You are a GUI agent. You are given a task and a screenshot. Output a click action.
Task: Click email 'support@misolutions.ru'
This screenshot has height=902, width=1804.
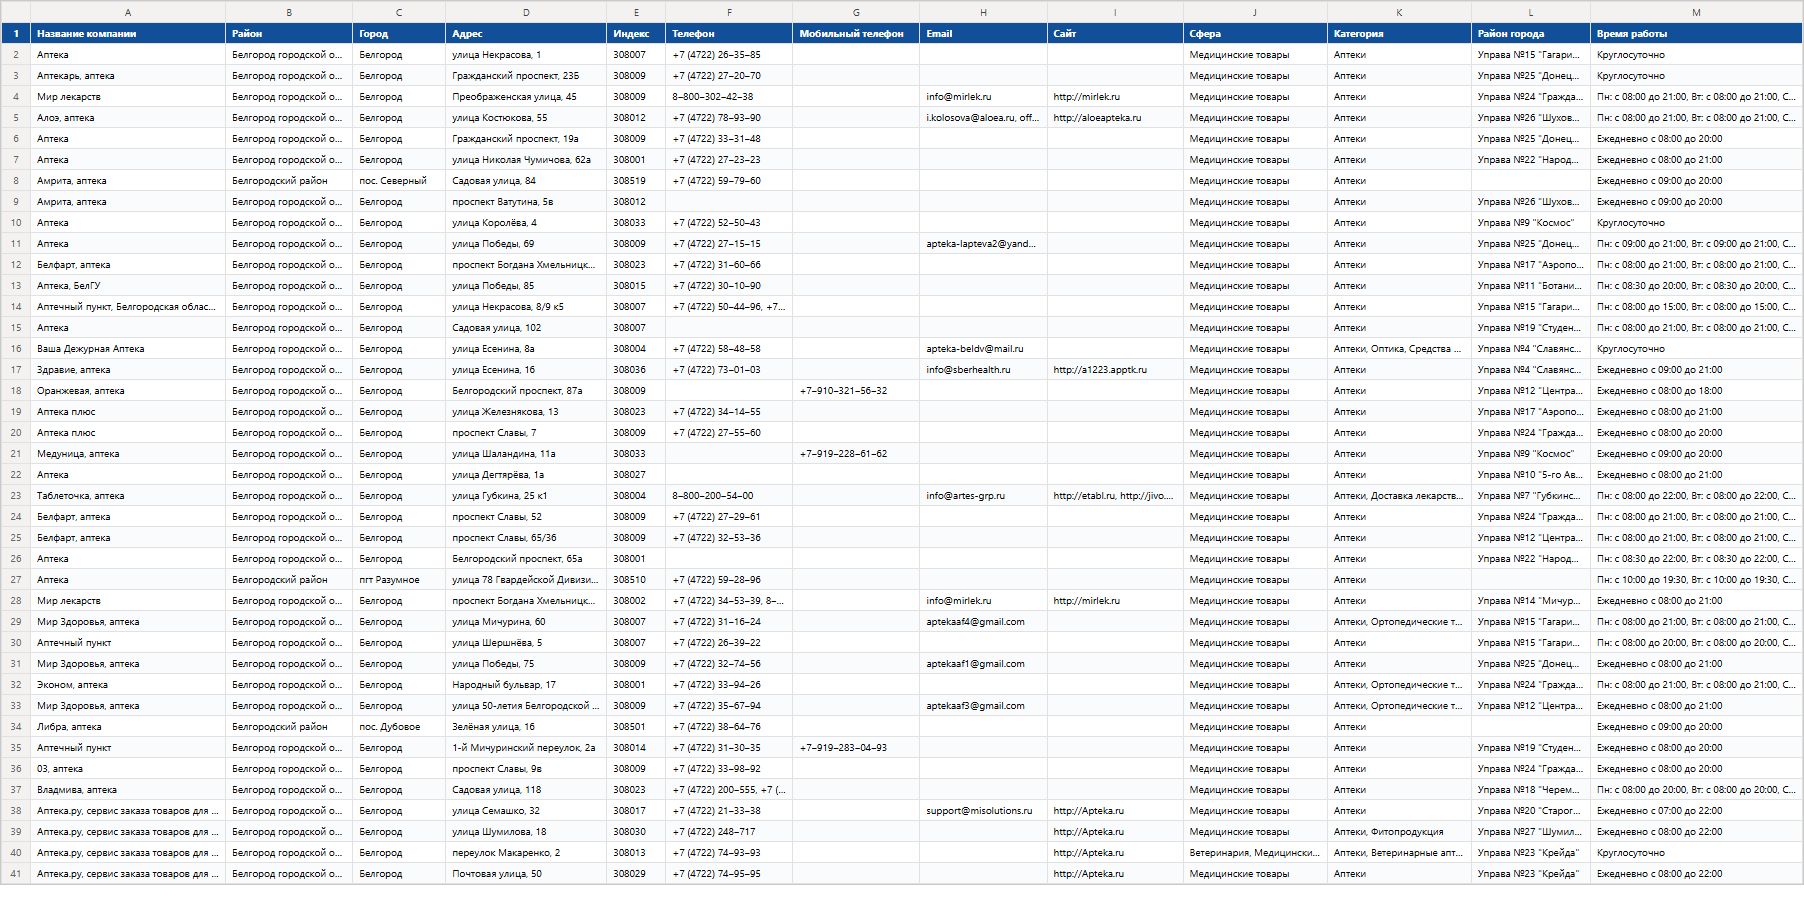(983, 811)
